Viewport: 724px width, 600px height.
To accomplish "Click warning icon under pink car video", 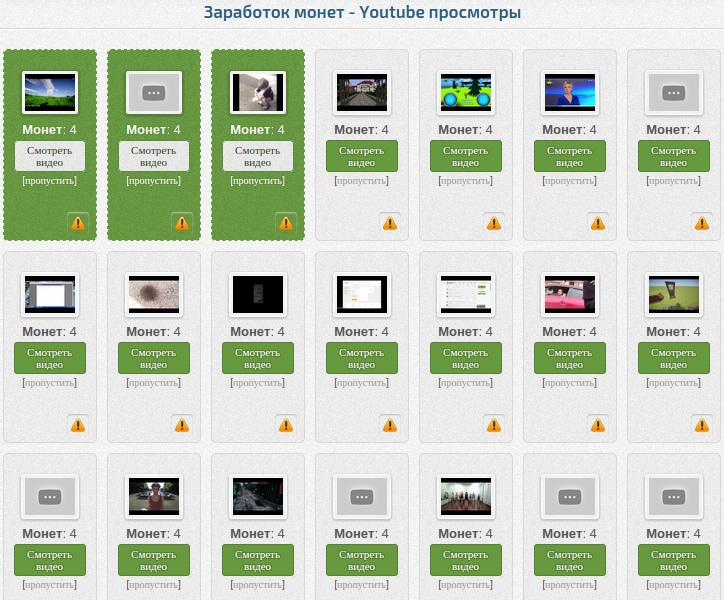I will 598,425.
